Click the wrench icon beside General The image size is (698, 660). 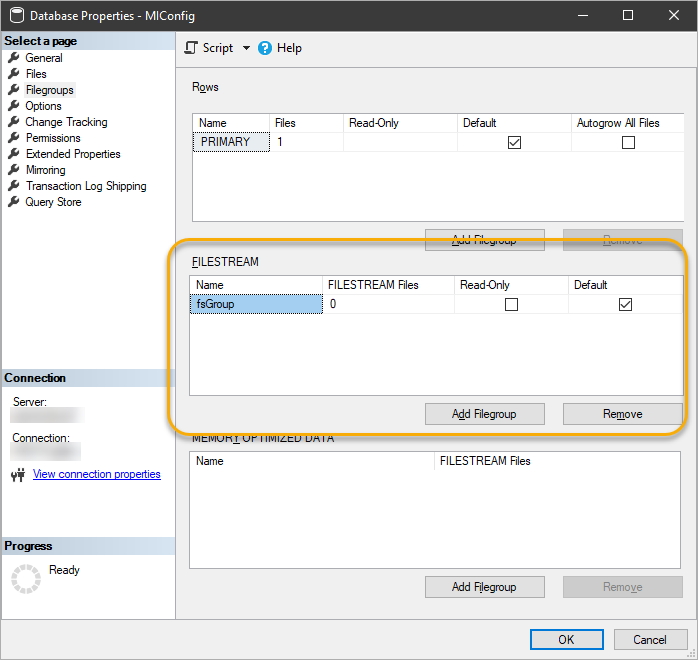coord(14,58)
